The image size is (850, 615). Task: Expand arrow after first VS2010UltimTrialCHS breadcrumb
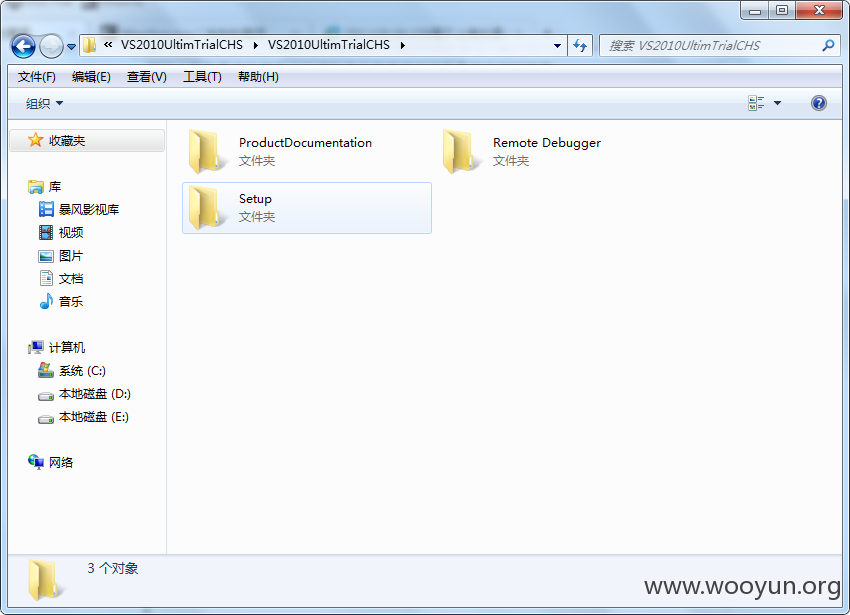click(x=255, y=46)
